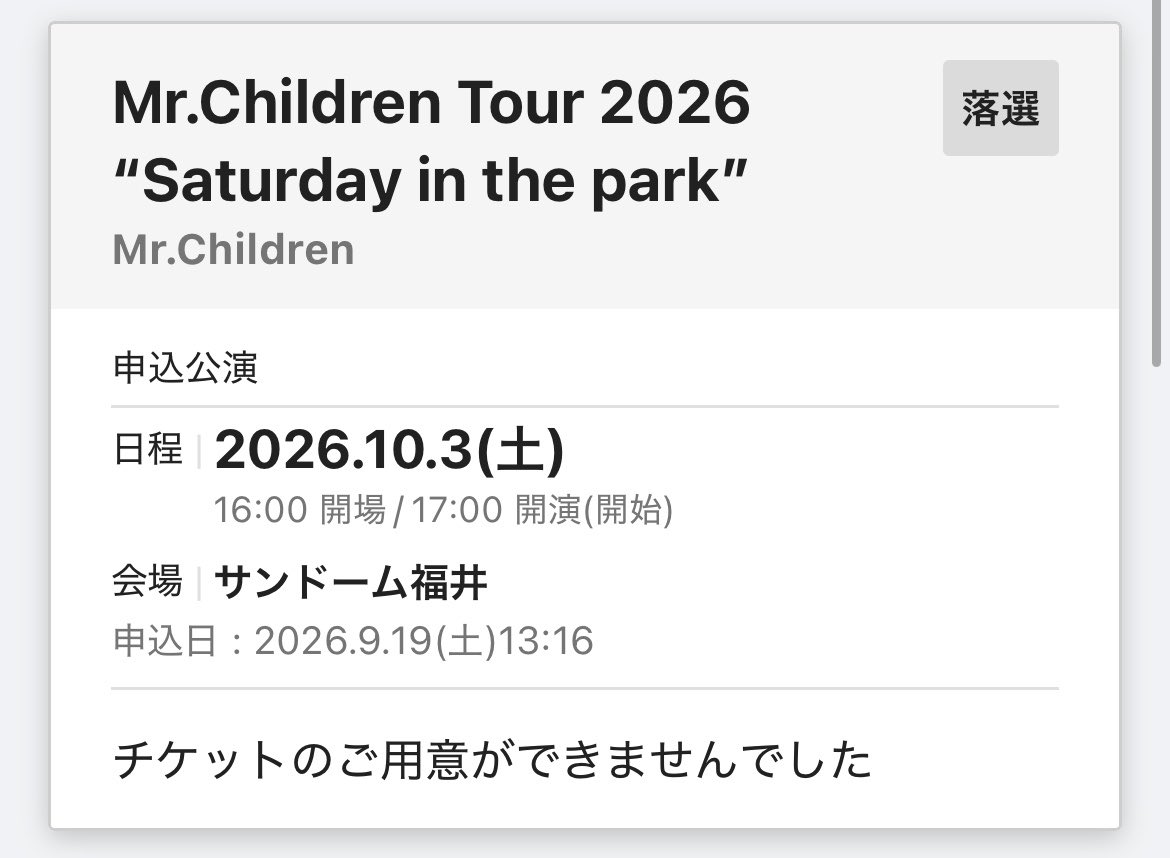This screenshot has height=858, width=1170.
Task: Click the word Tour in the title
Action: coord(519,102)
